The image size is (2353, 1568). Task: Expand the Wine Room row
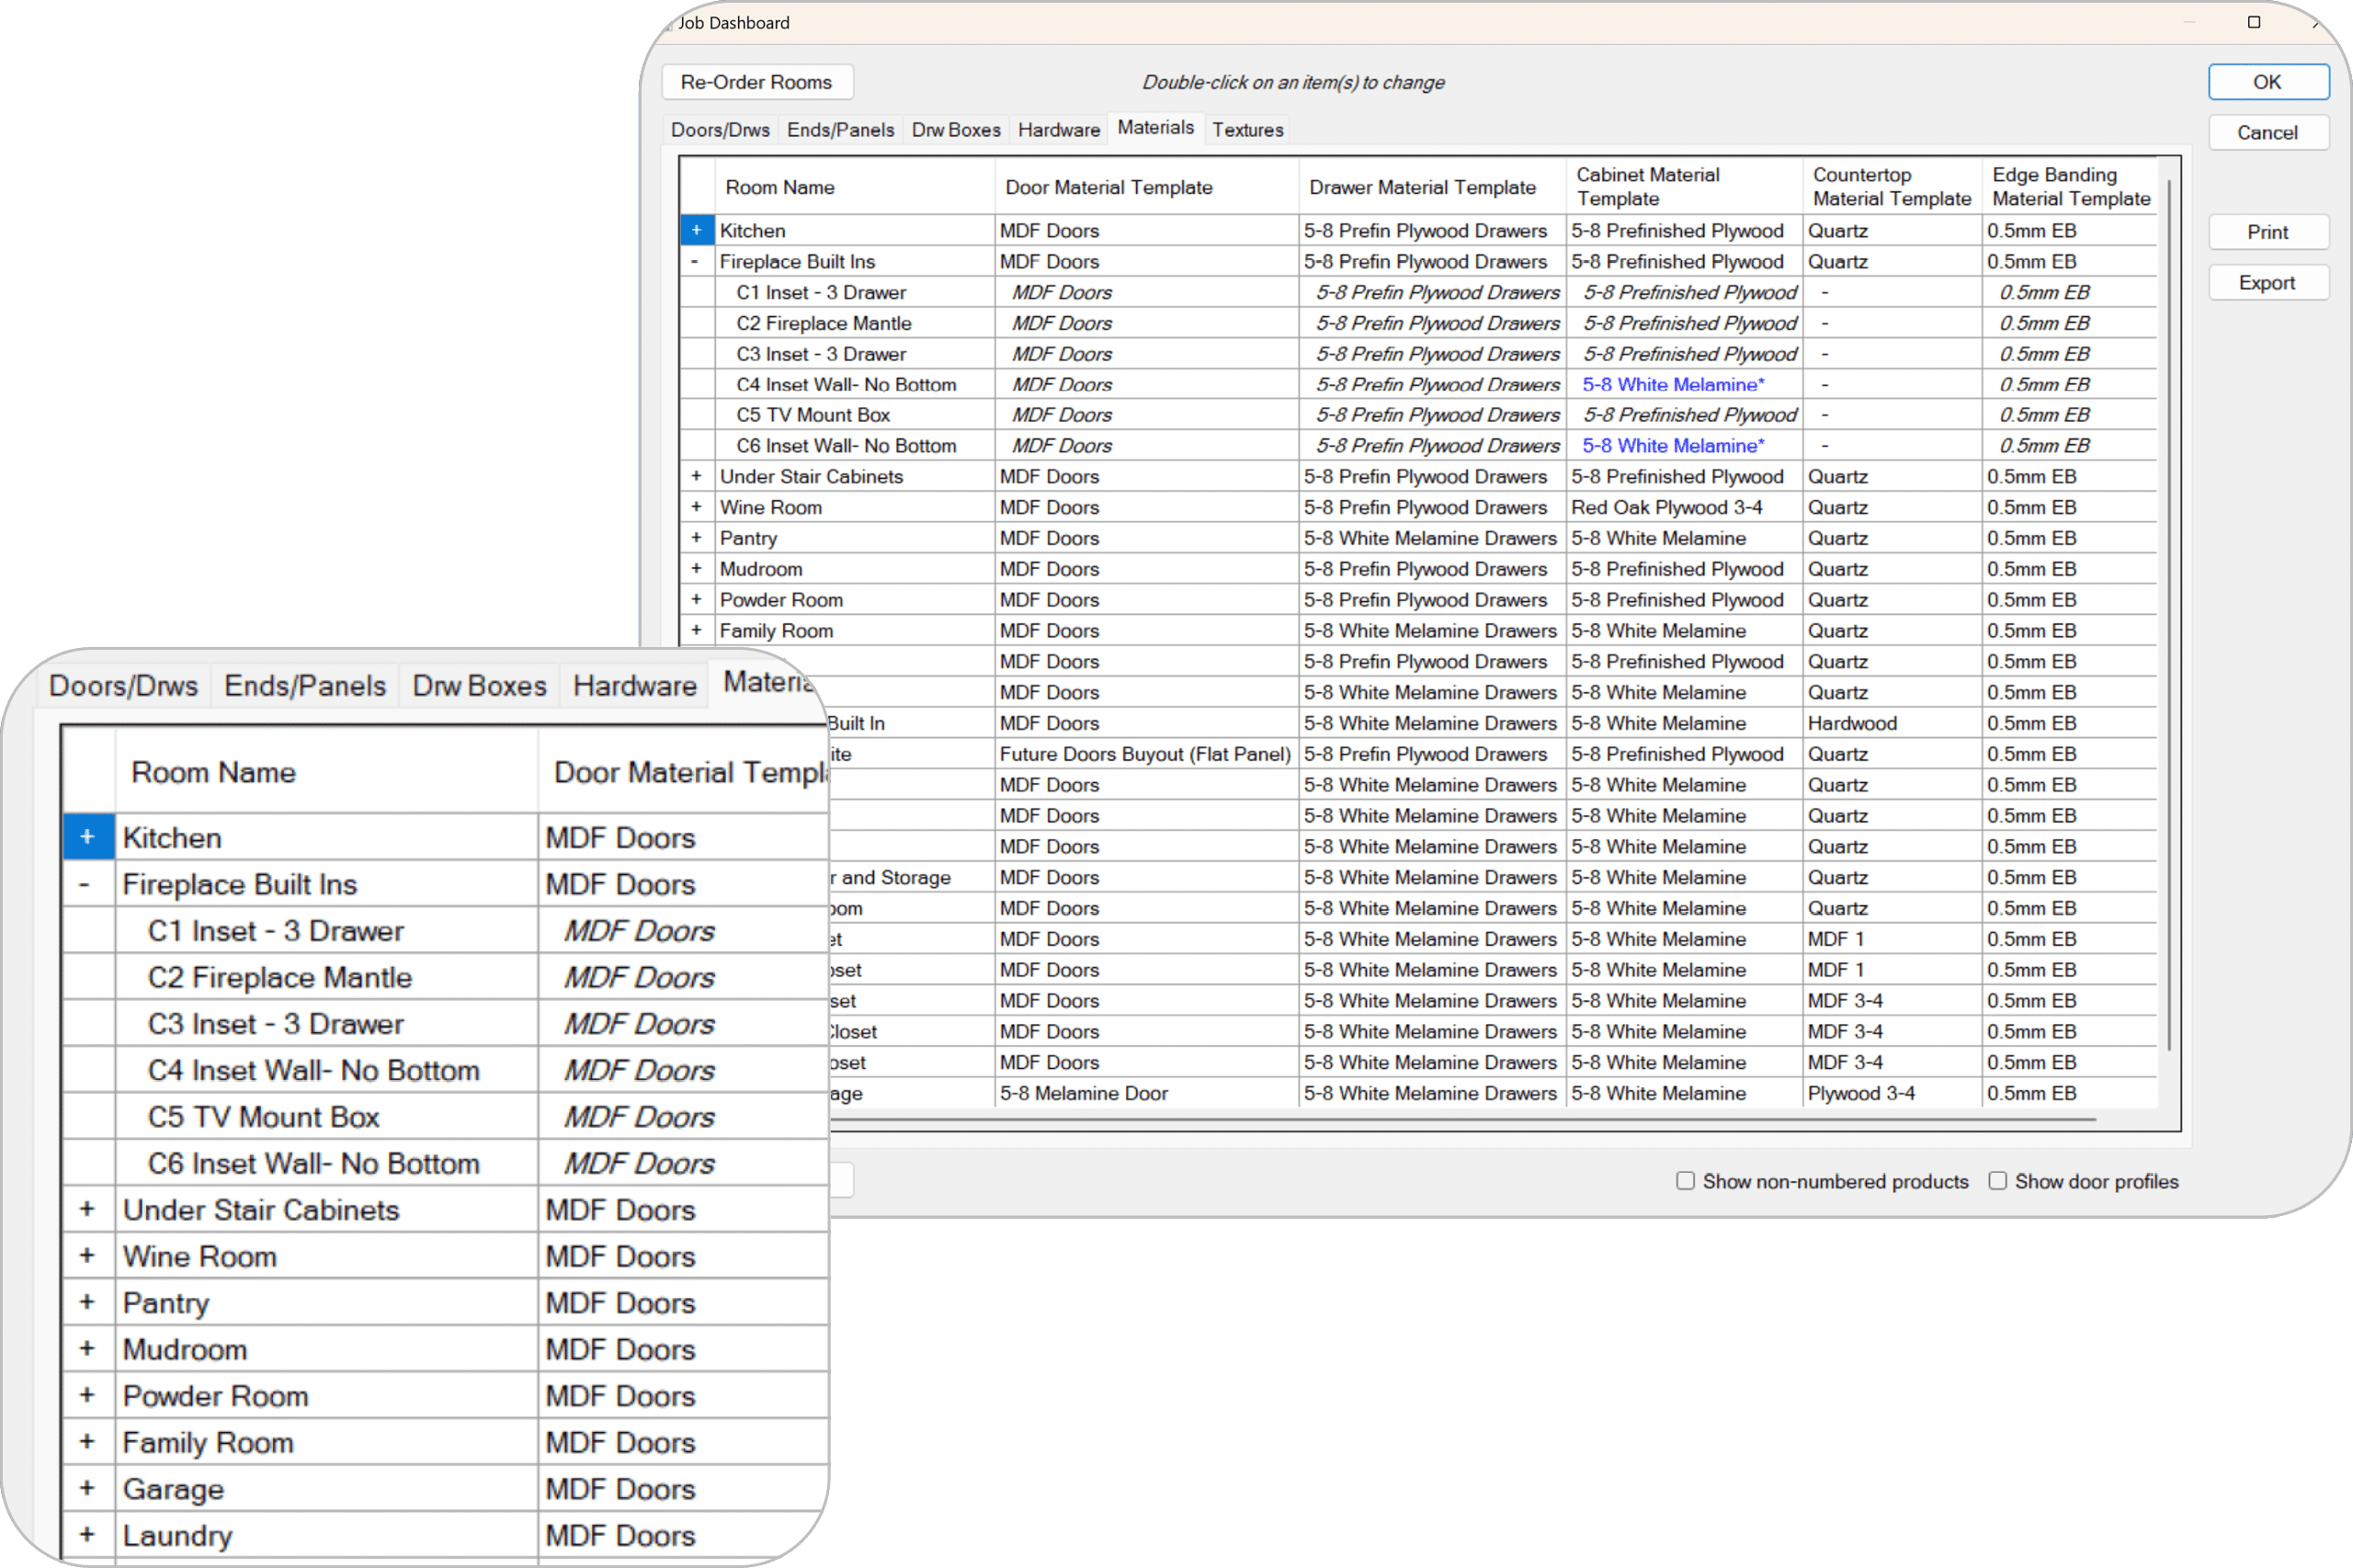(697, 507)
